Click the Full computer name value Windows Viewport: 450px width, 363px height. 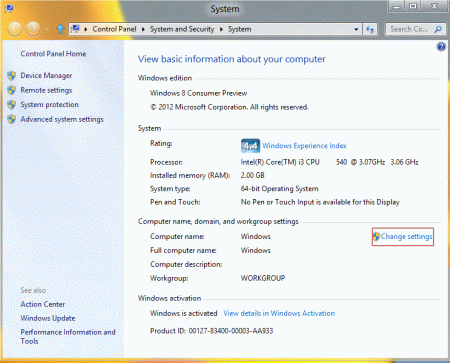256,250
